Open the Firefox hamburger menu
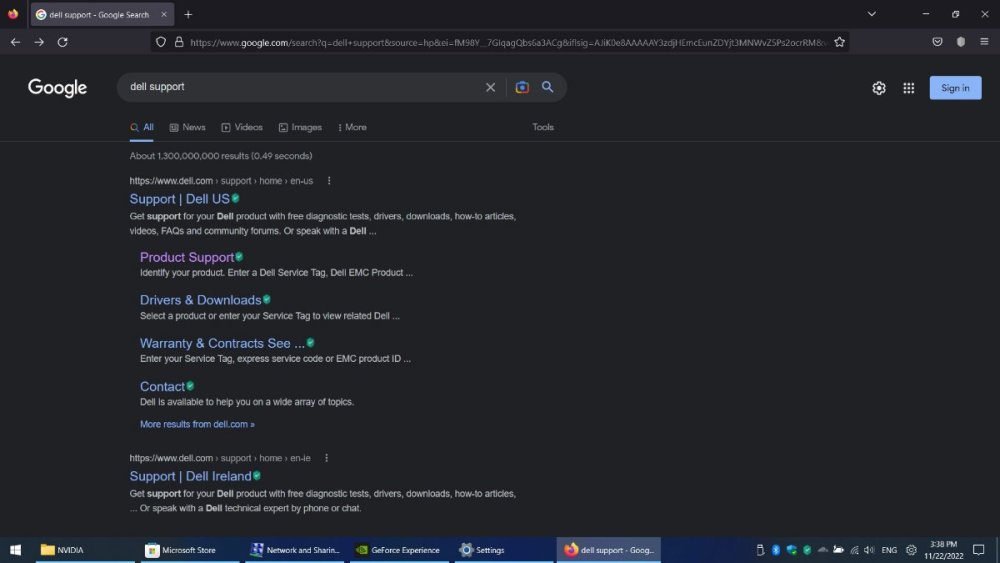 pyautogui.click(x=984, y=42)
